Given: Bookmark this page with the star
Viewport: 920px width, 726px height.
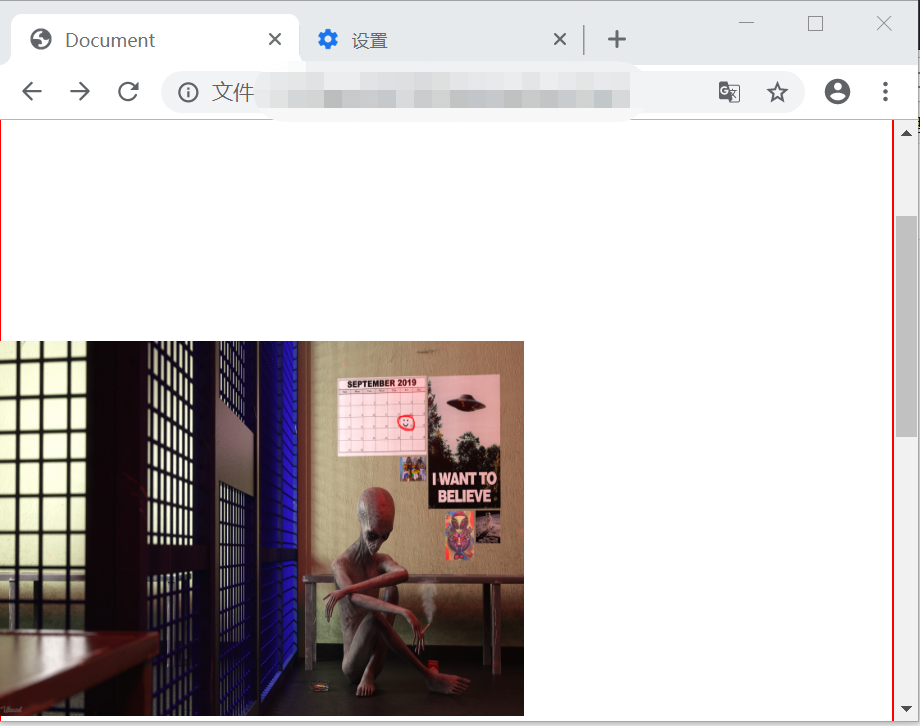Looking at the screenshot, I should coord(777,92).
